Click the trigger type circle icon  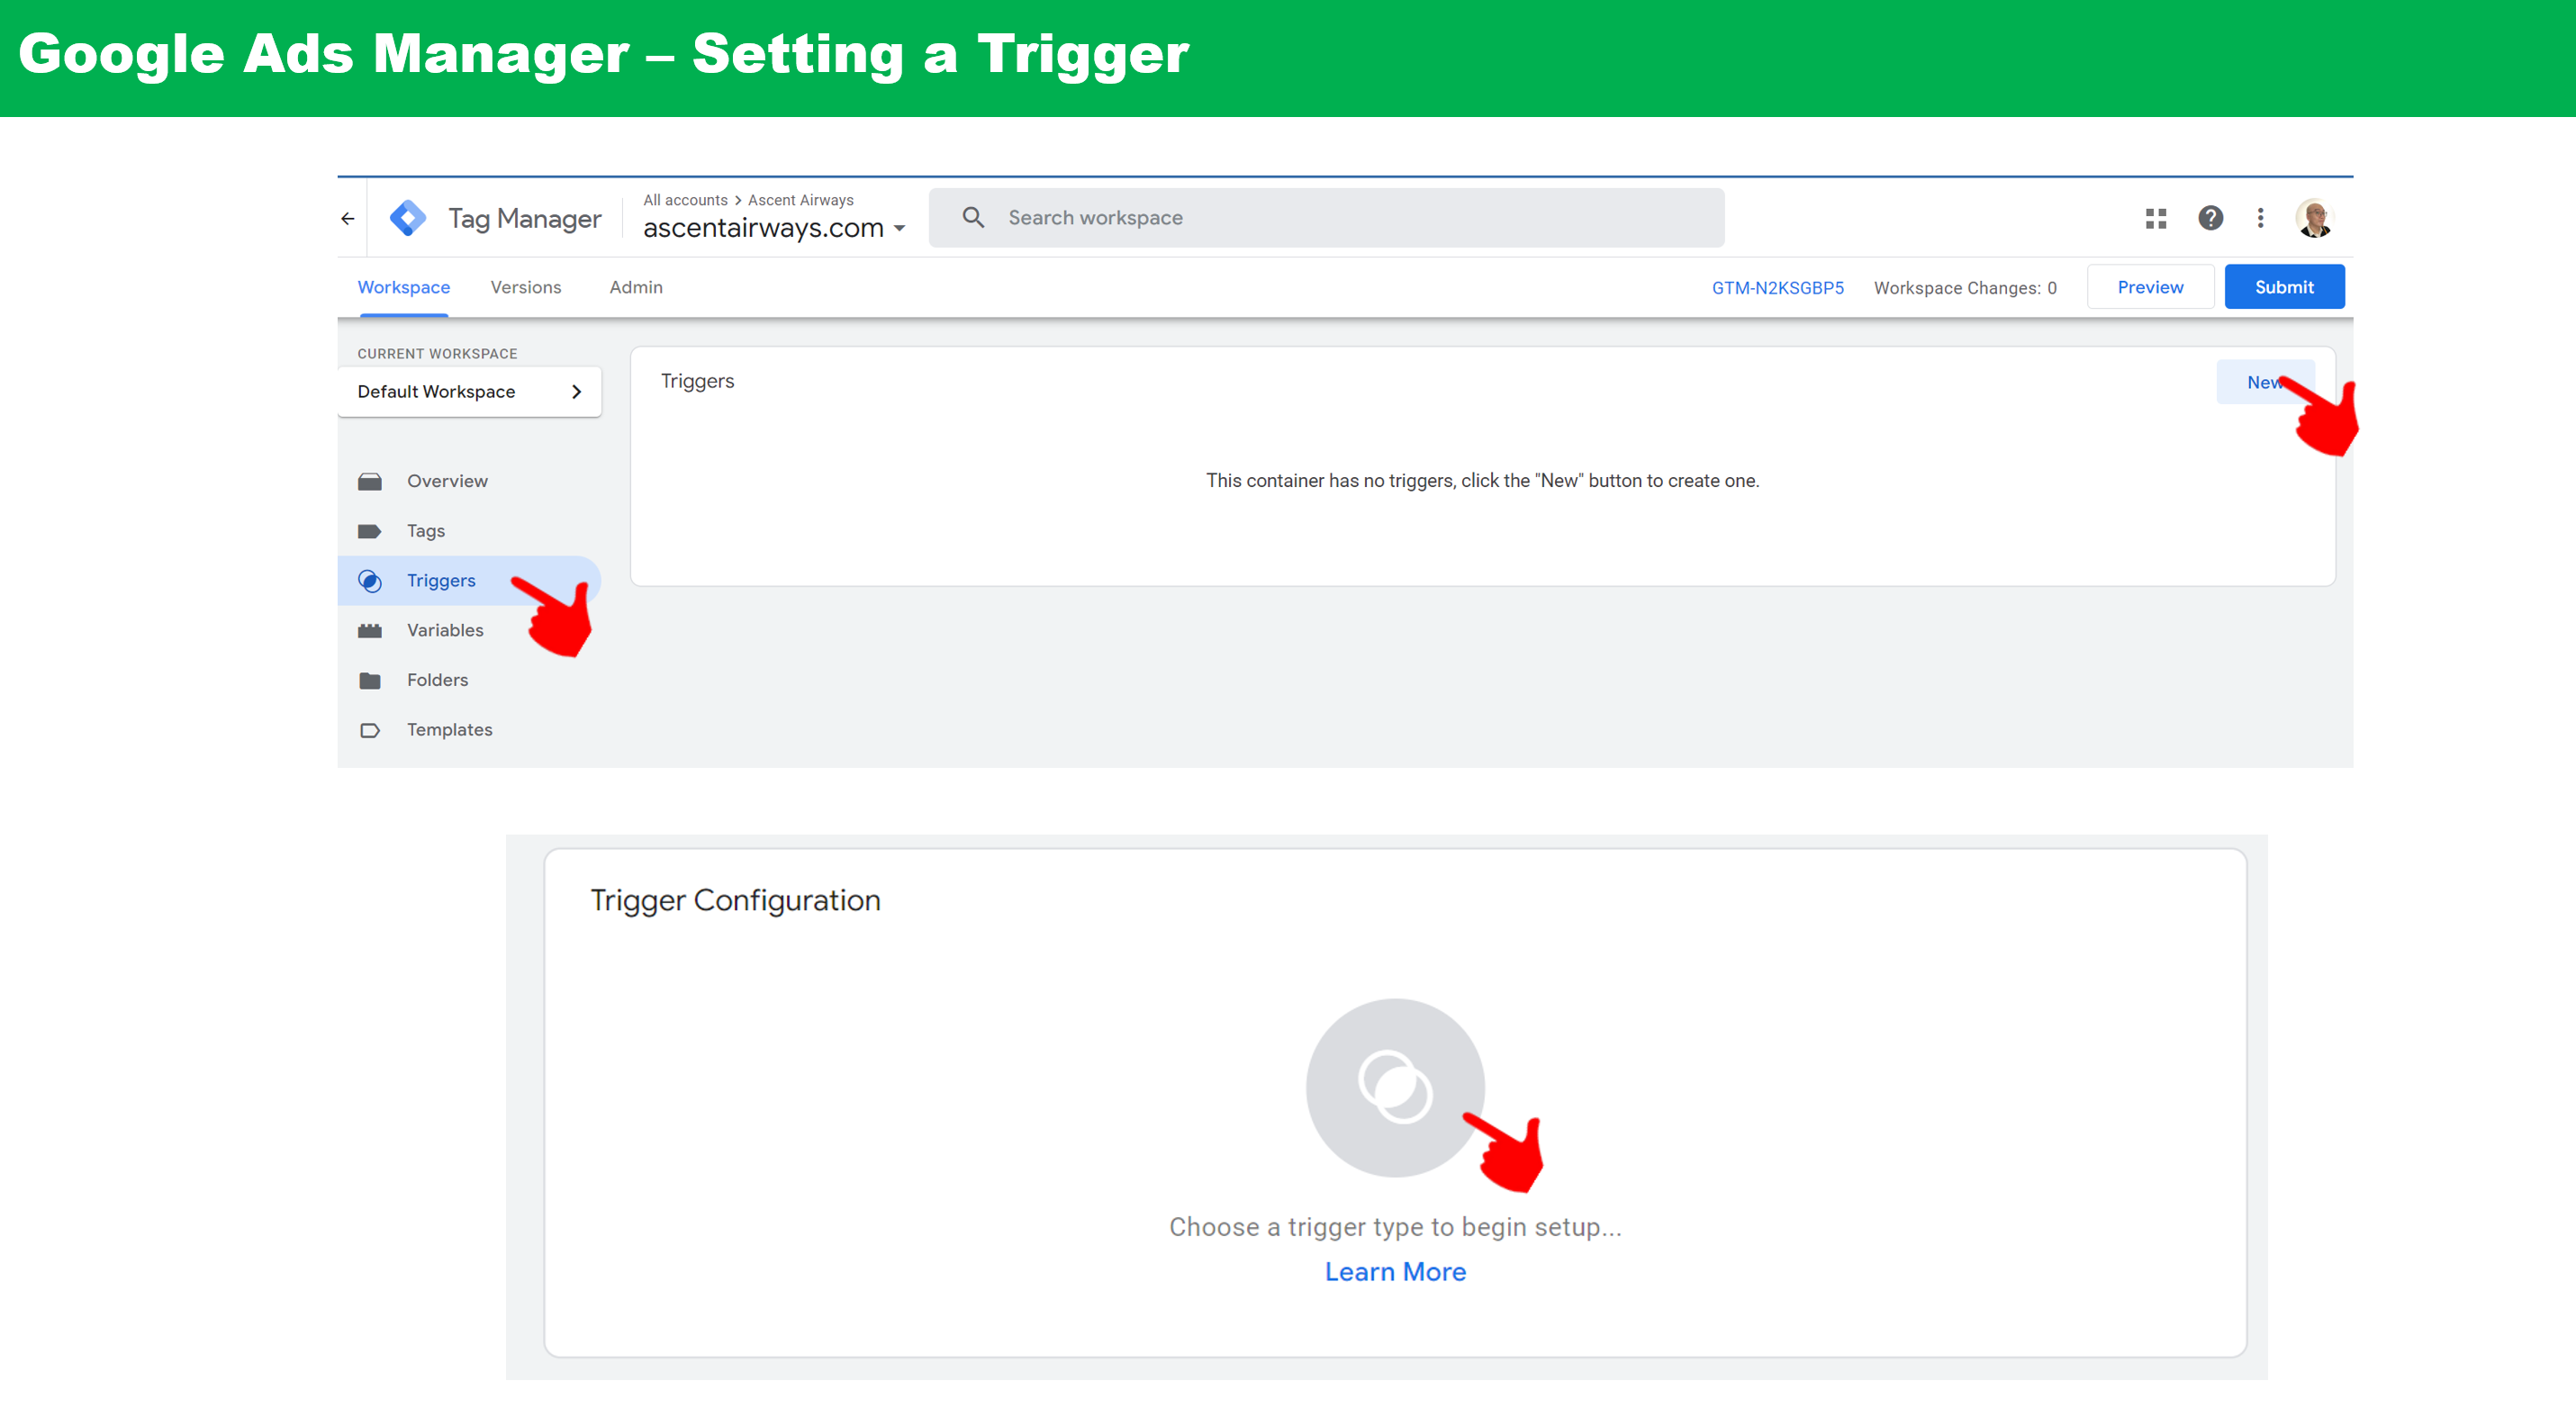pos(1395,1087)
